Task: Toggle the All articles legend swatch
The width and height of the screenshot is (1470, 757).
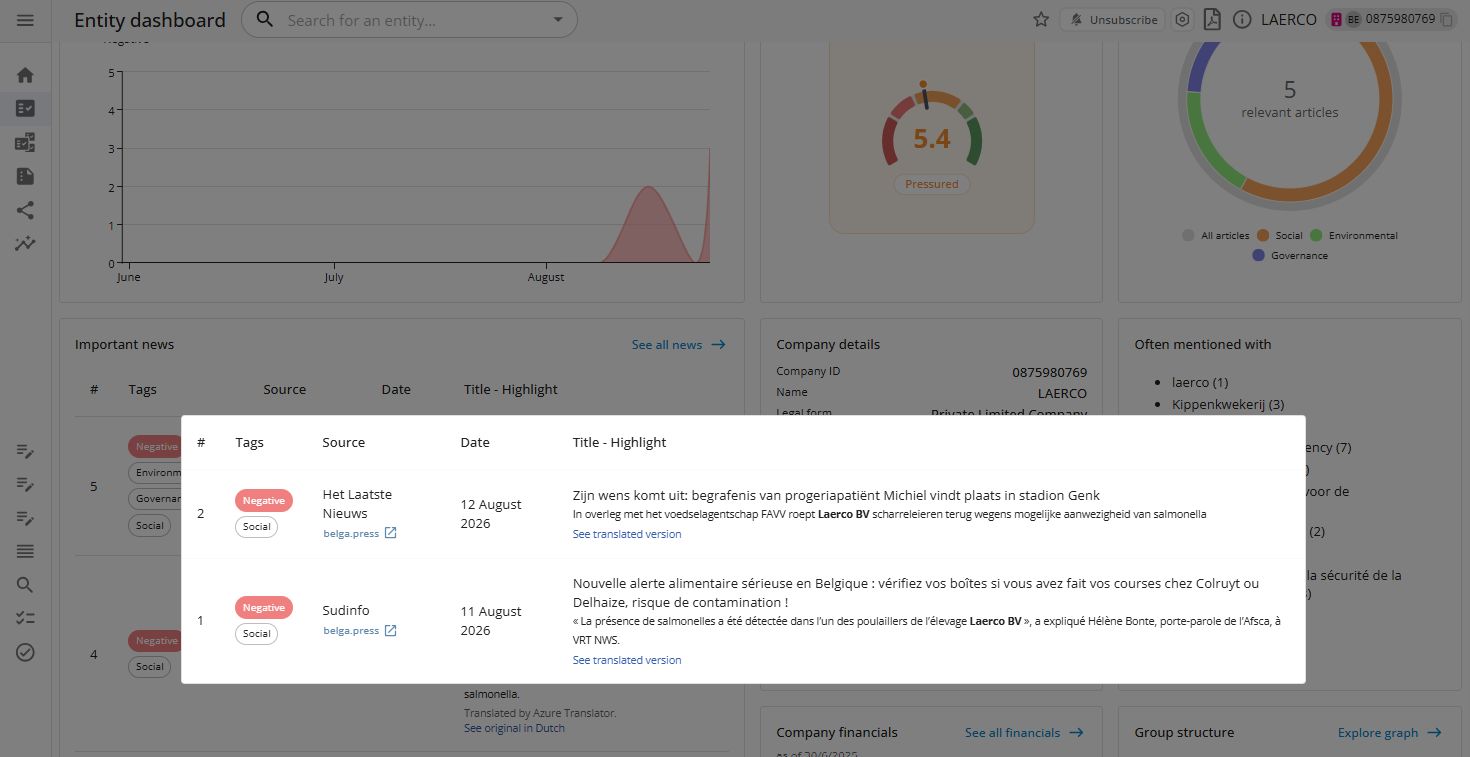Action: (1188, 236)
